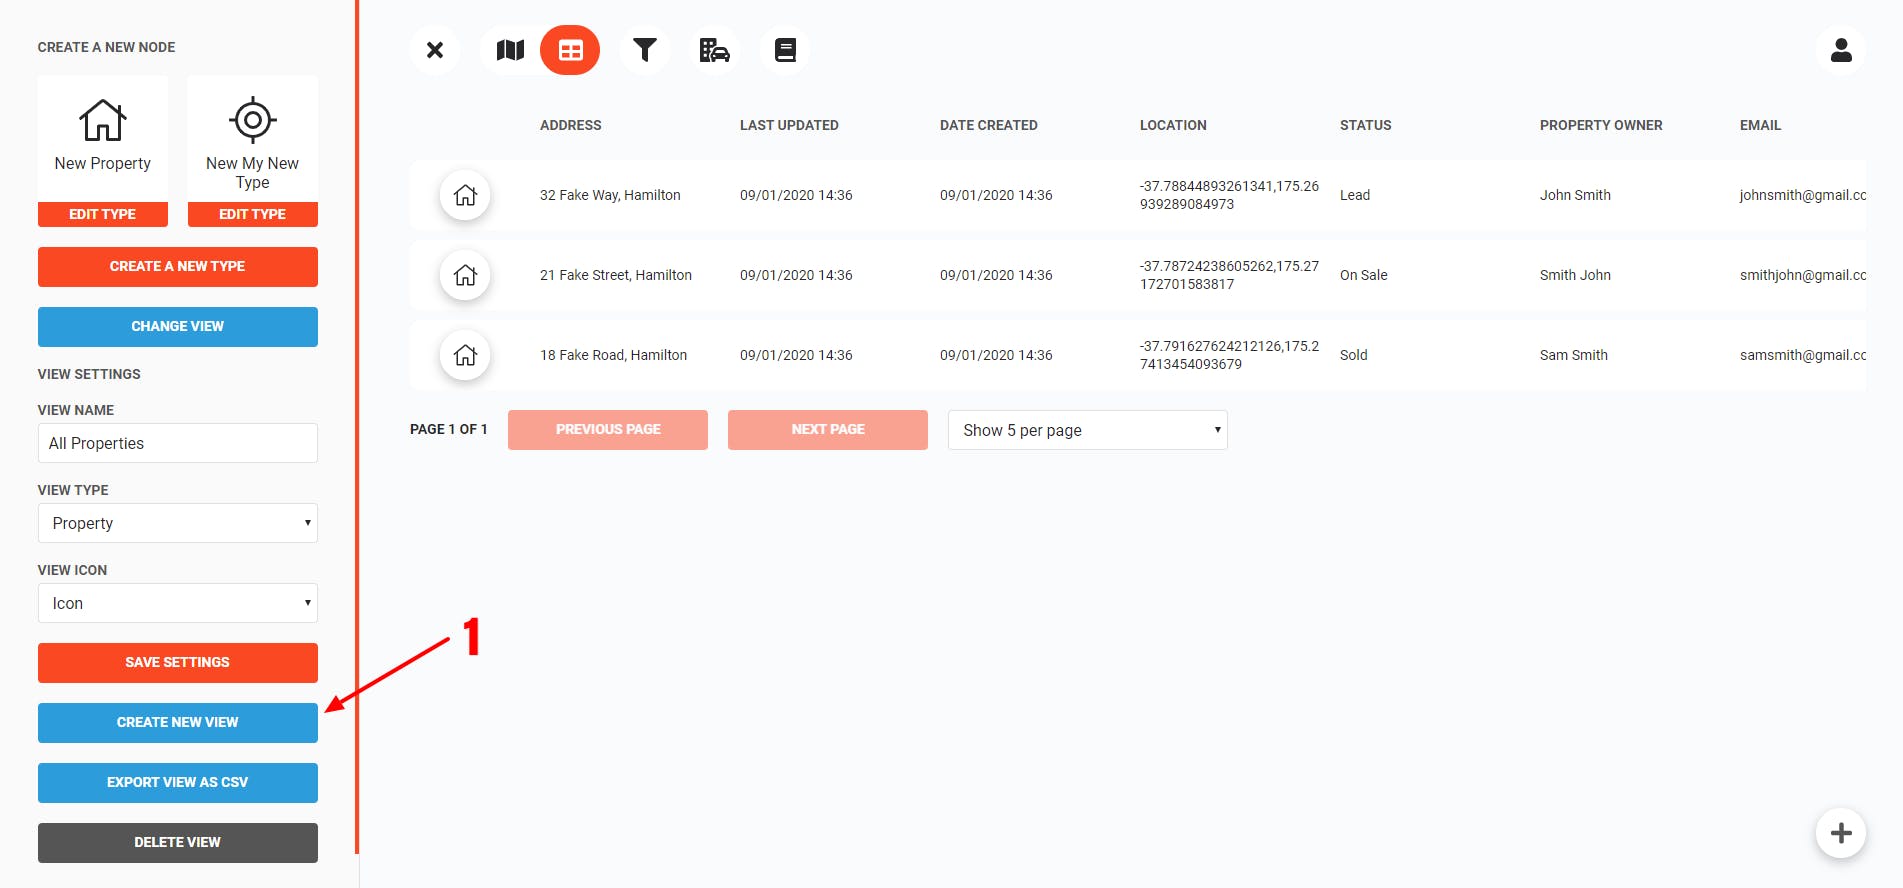Sort by Date Created column header
Viewport: 1903px width, 888px height.
[989, 125]
